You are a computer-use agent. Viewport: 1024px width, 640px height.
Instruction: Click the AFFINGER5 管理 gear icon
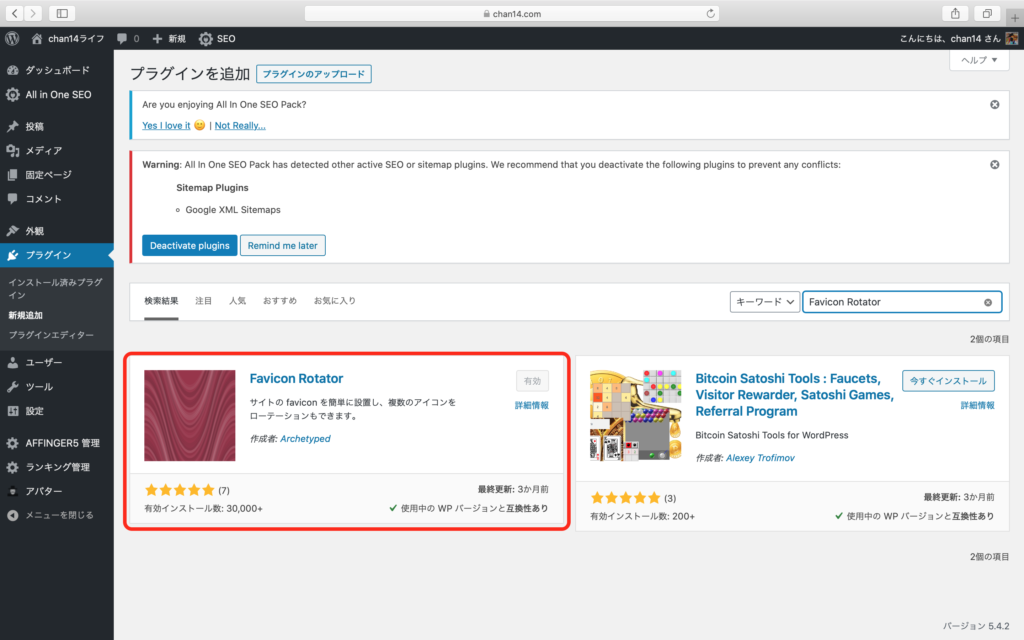12,443
